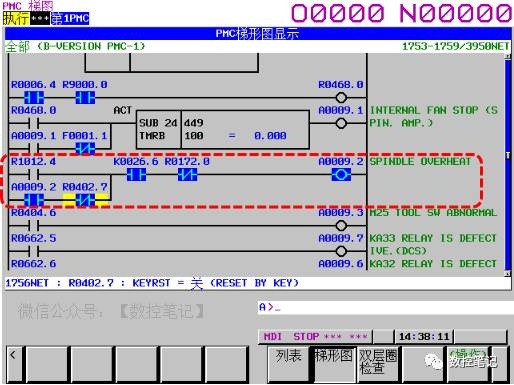Click the 第1PMC indicator label

pyautogui.click(x=70, y=18)
